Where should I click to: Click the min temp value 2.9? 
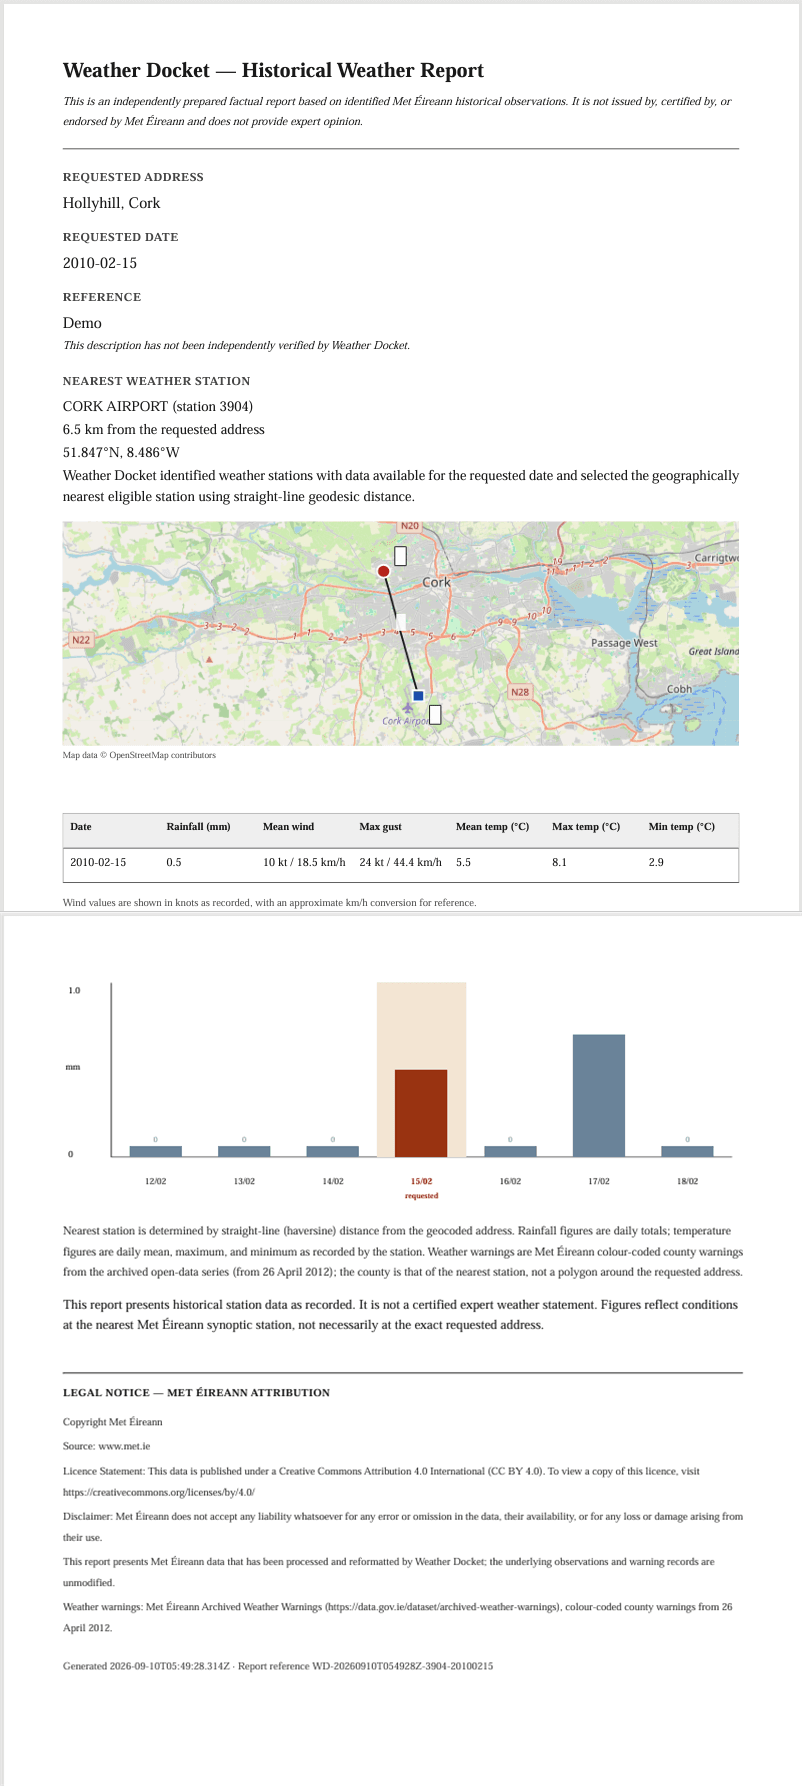click(x=656, y=862)
